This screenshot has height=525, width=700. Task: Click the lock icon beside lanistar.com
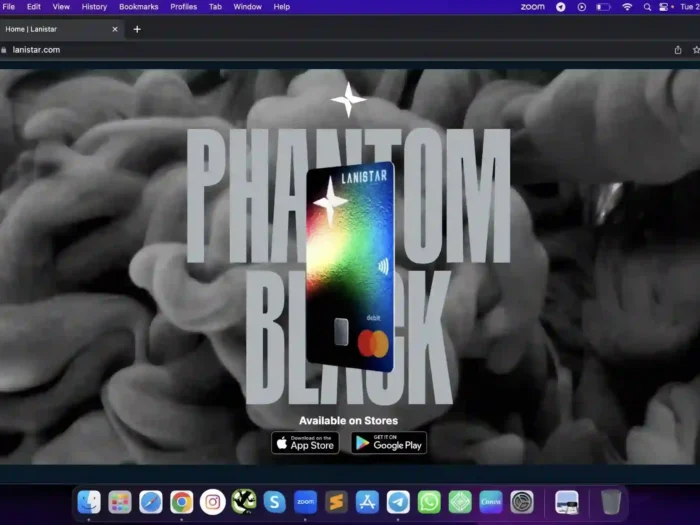coord(4,50)
